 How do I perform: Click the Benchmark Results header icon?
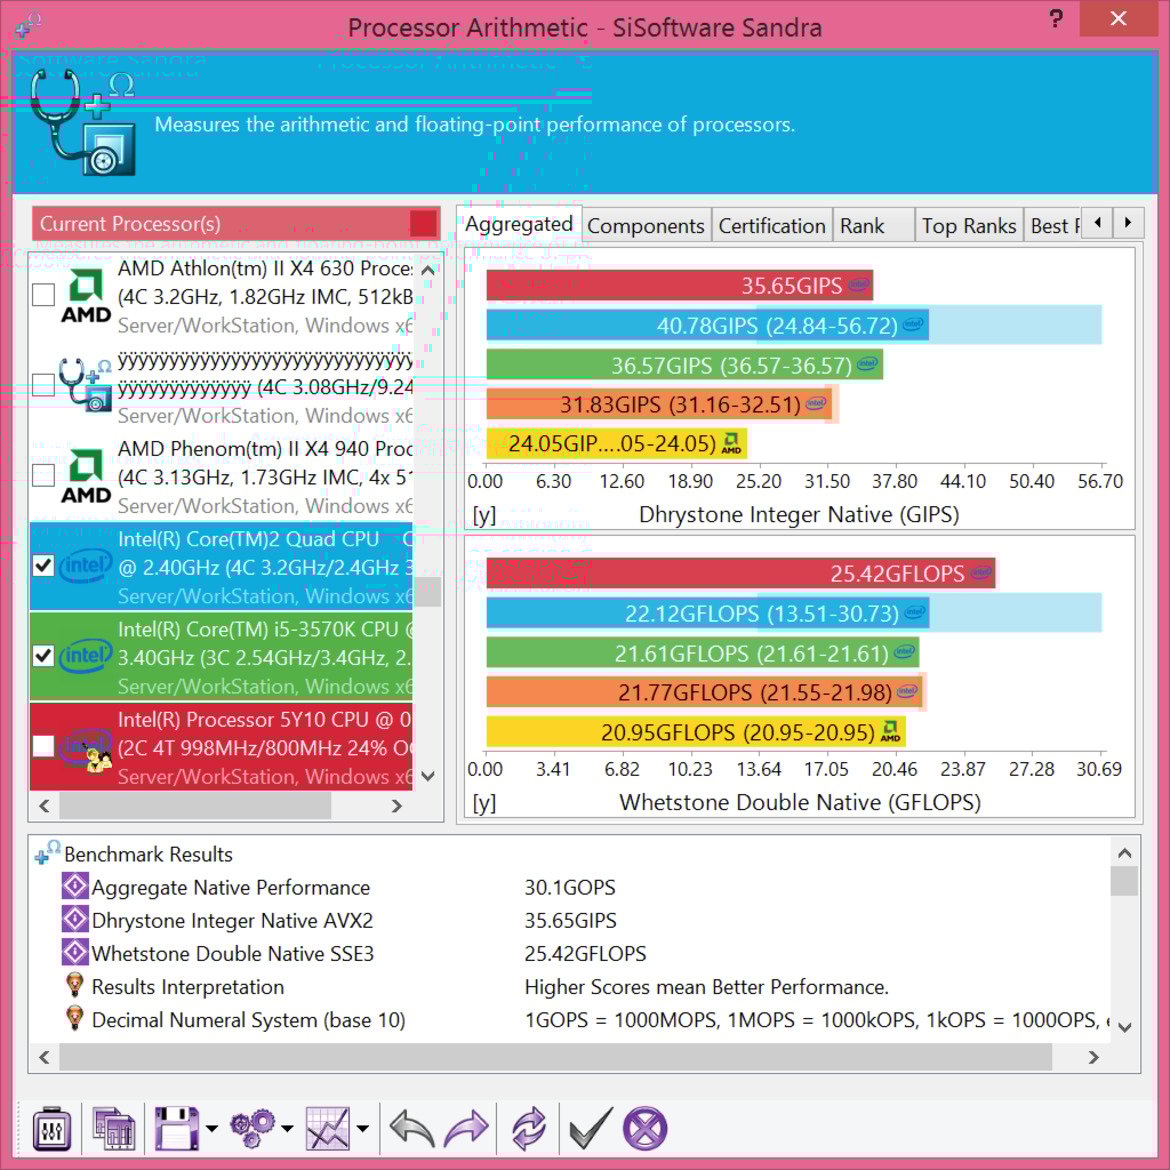pyautogui.click(x=48, y=853)
